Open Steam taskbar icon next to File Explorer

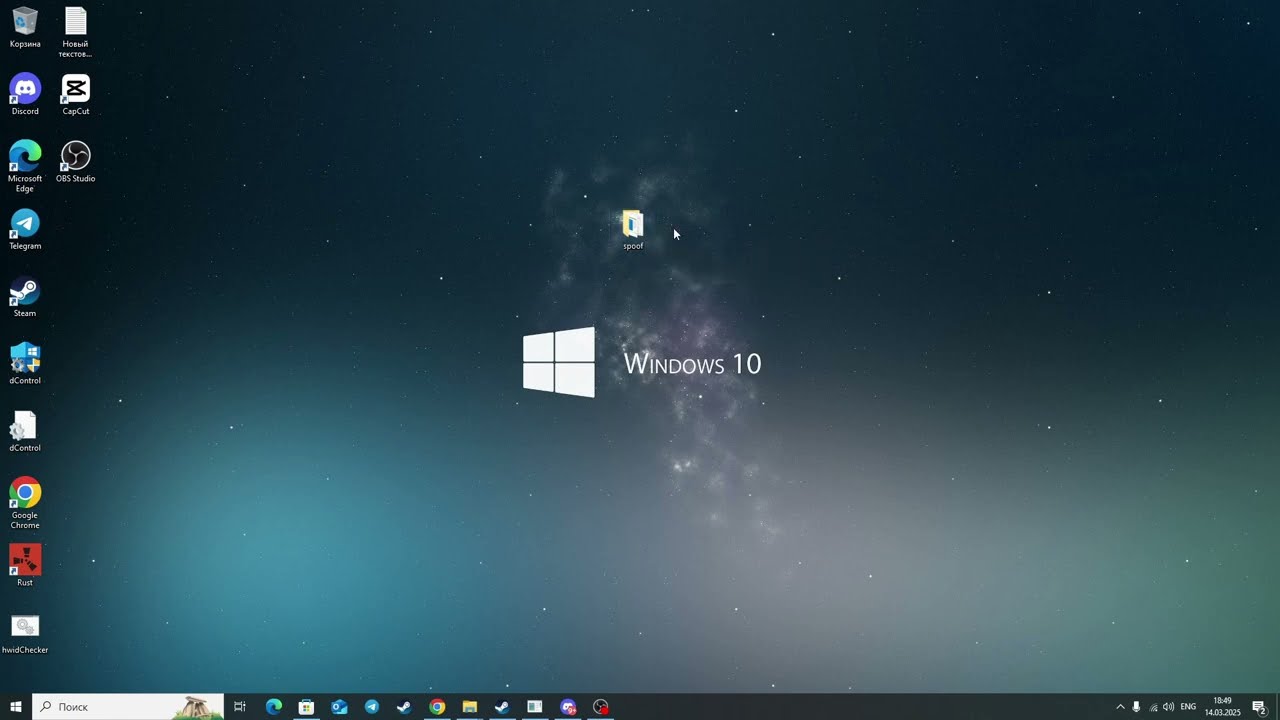(502, 707)
